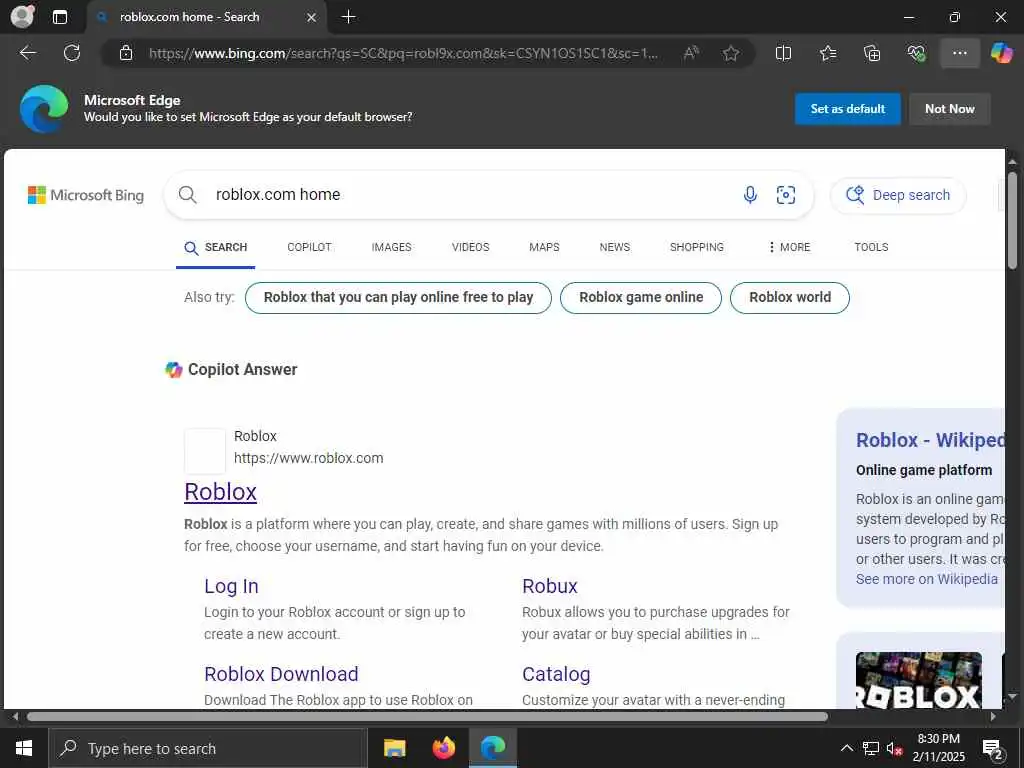Viewport: 1024px width, 768px height.
Task: Add this page to favorites star
Action: tap(731, 53)
